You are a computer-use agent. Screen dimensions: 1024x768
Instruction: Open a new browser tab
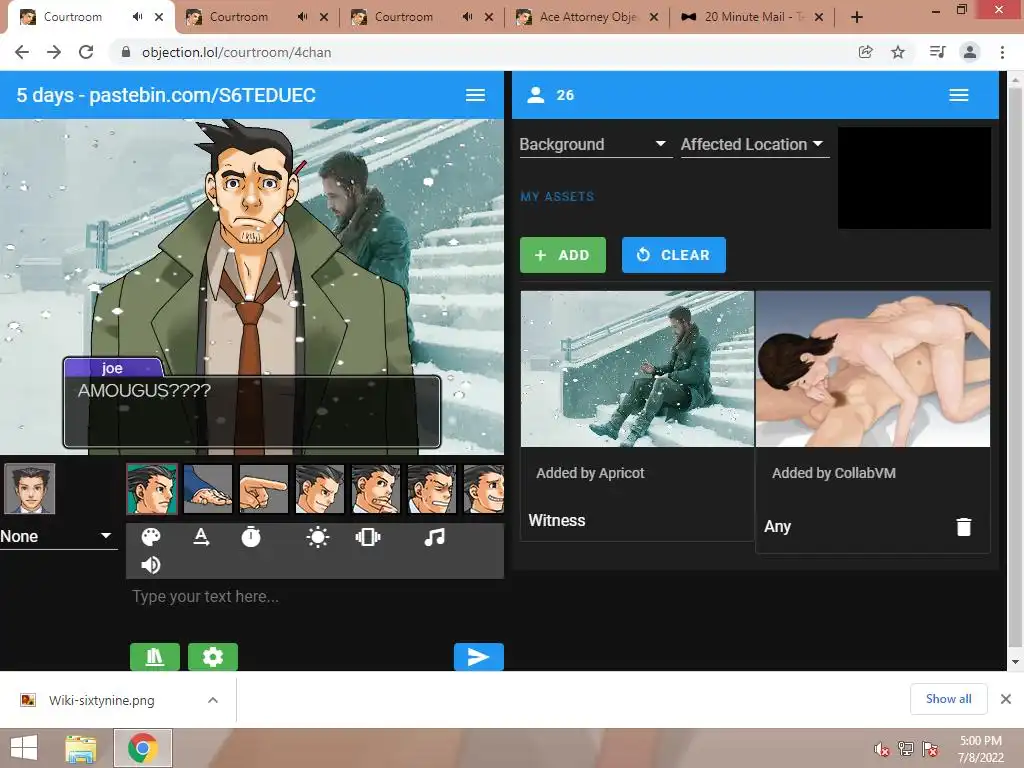pos(857,17)
